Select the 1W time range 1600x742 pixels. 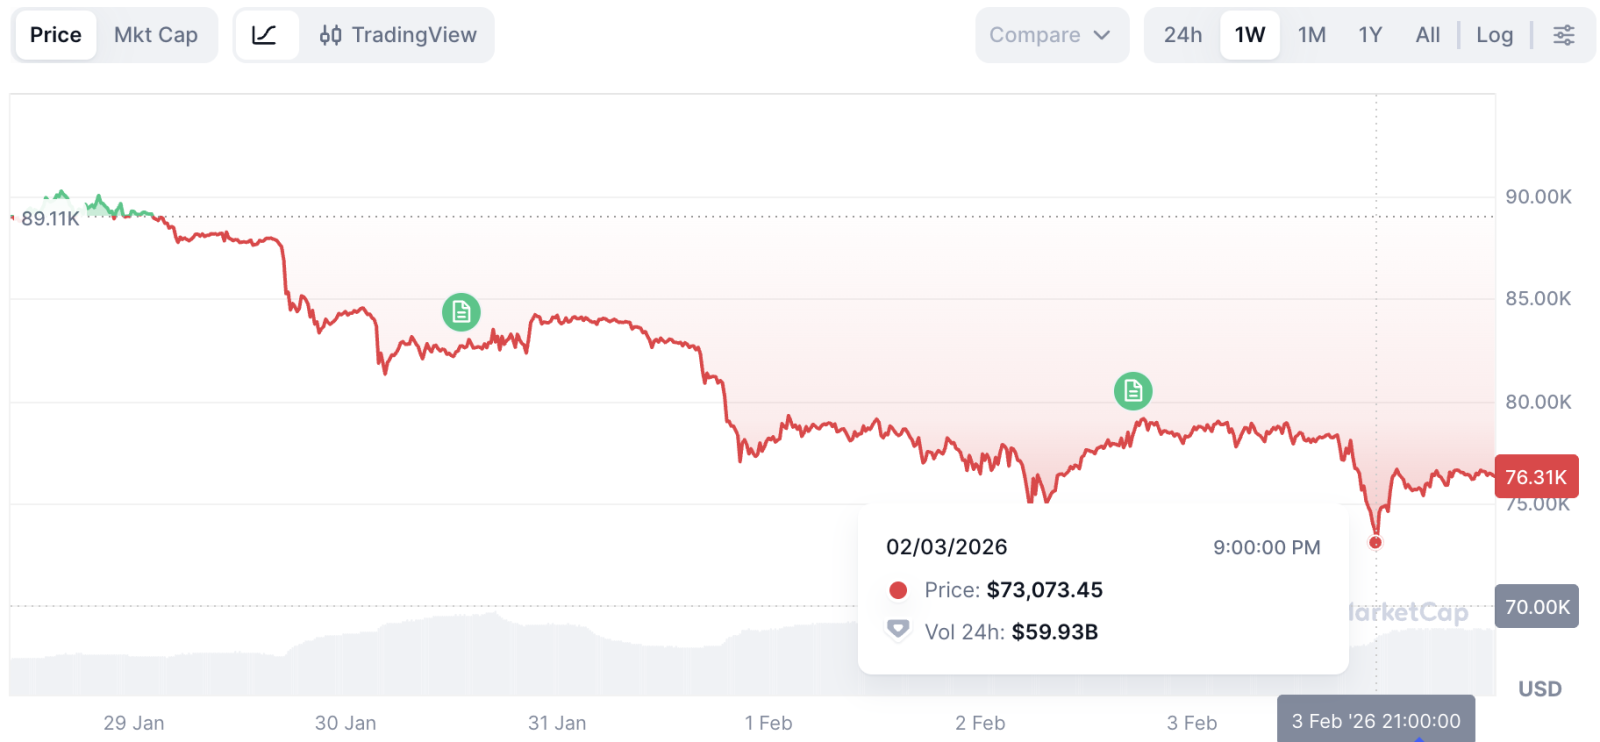point(1250,35)
